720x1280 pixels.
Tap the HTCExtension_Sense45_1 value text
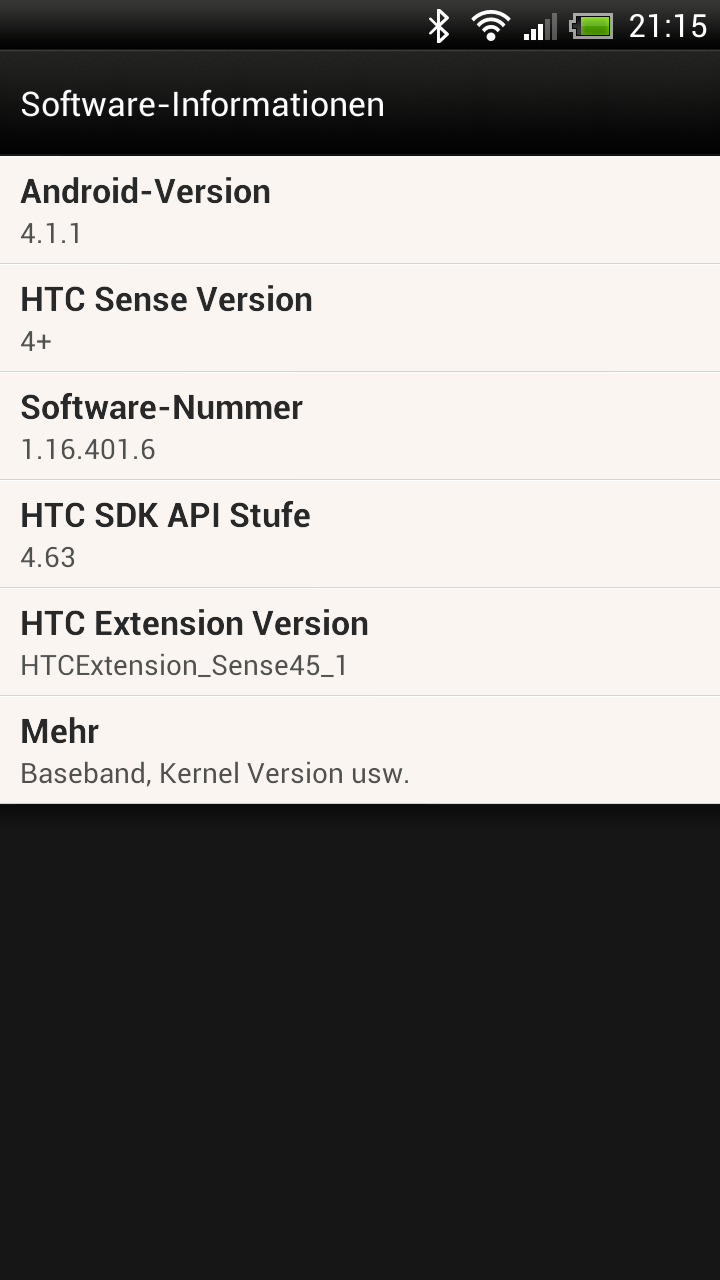tap(184, 666)
